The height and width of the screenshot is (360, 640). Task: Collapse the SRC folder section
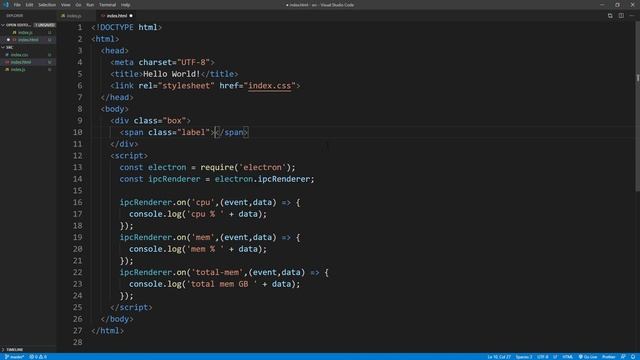[x=7, y=47]
